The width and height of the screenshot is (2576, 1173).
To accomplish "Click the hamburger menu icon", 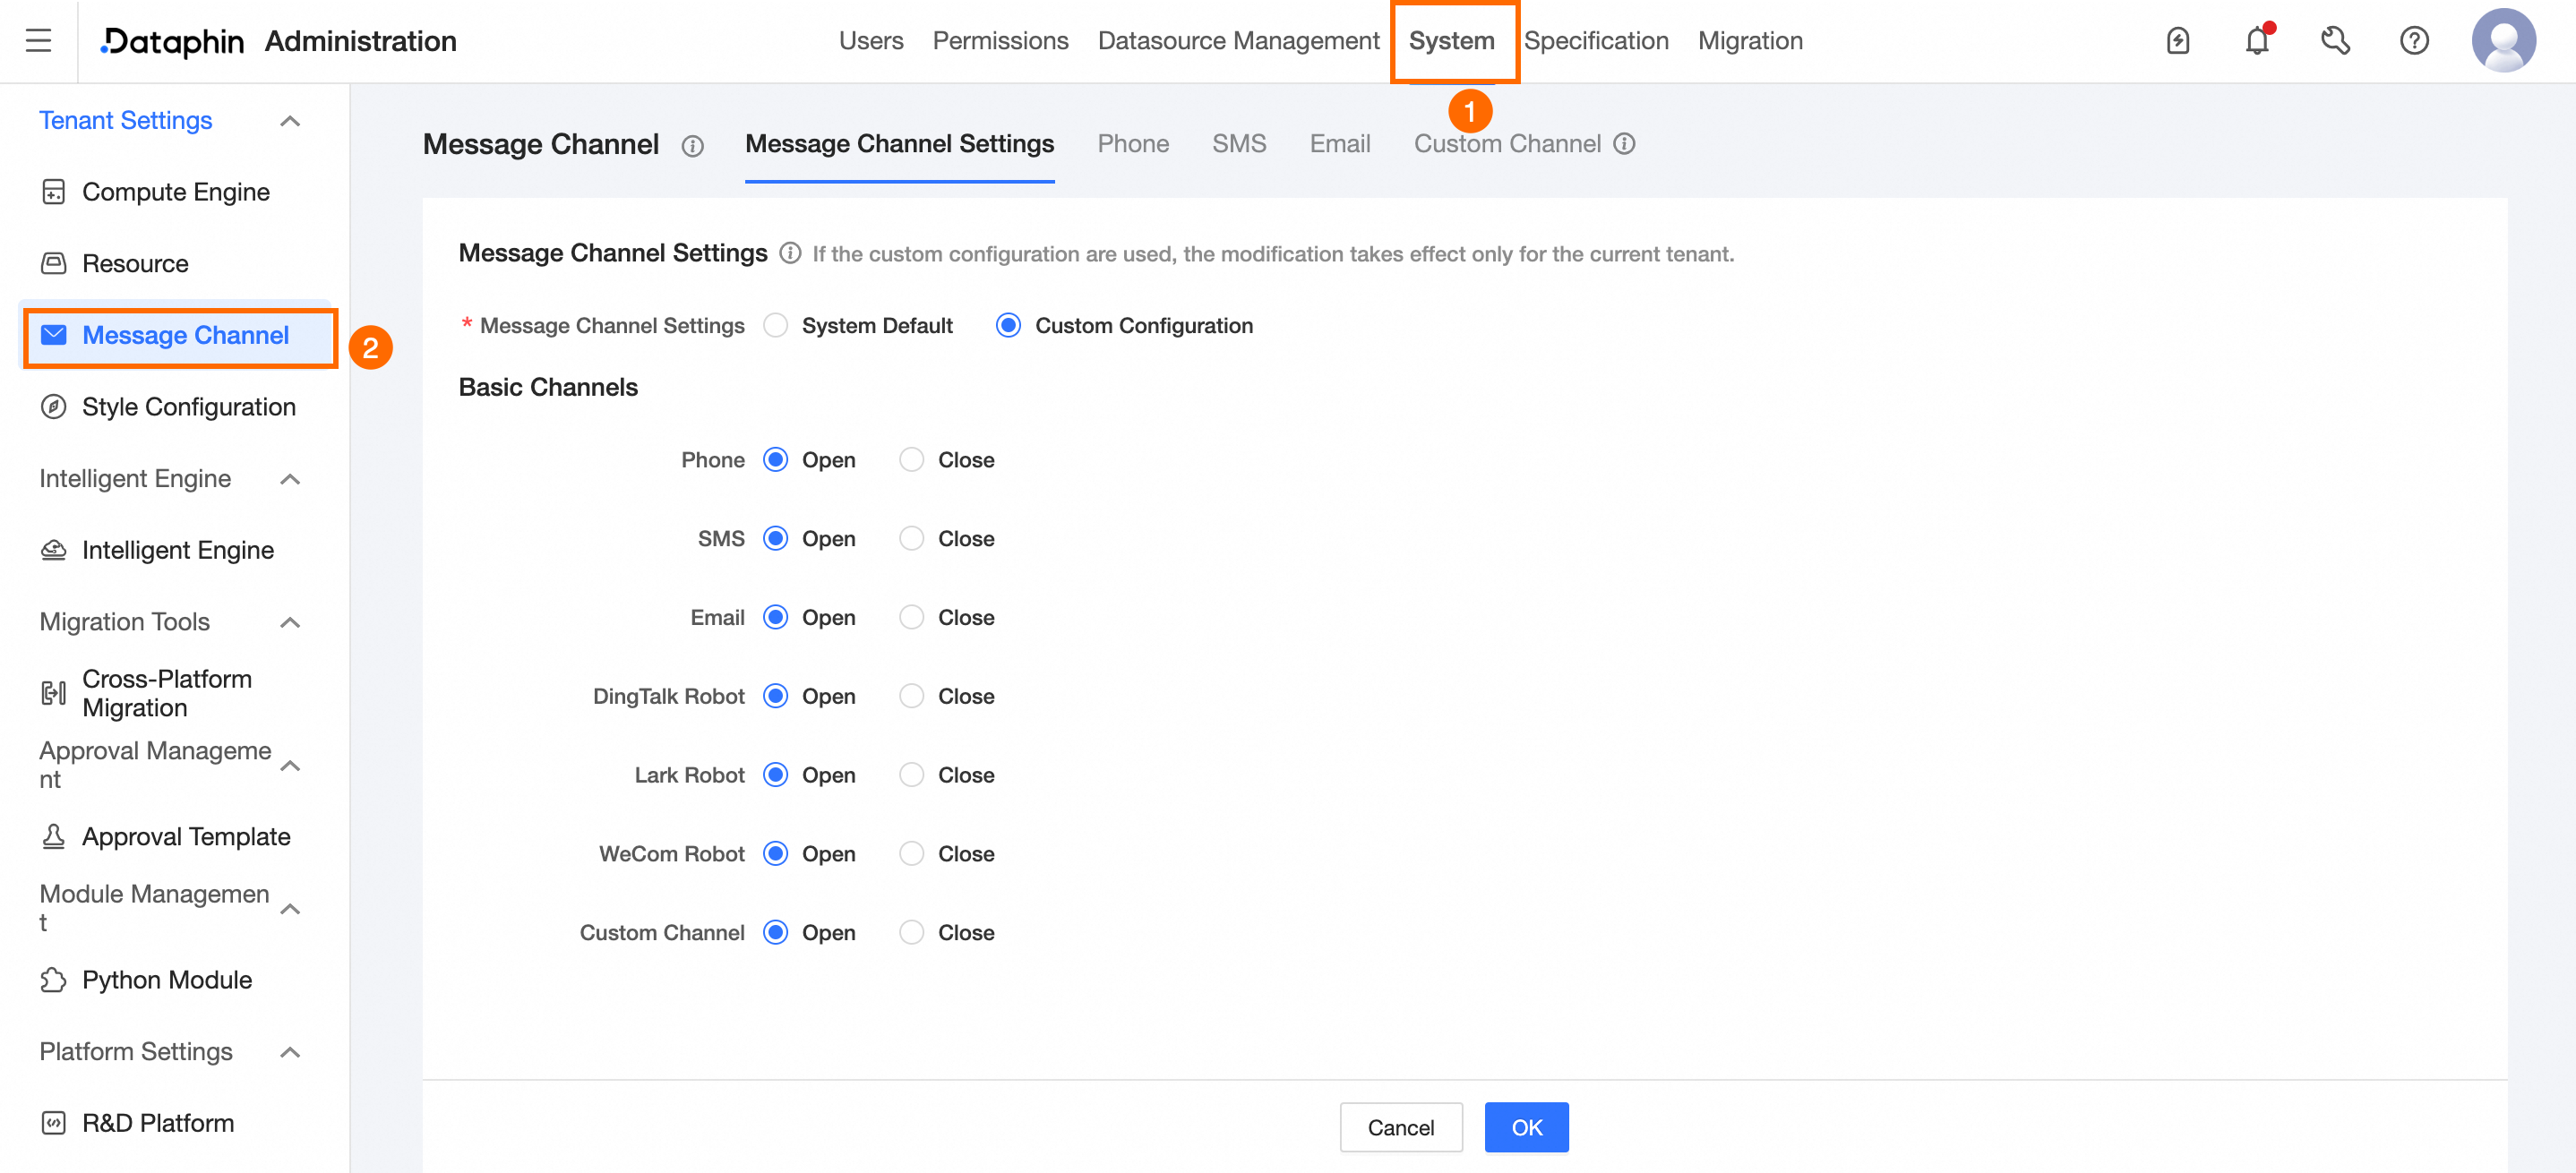I will 38,41.
